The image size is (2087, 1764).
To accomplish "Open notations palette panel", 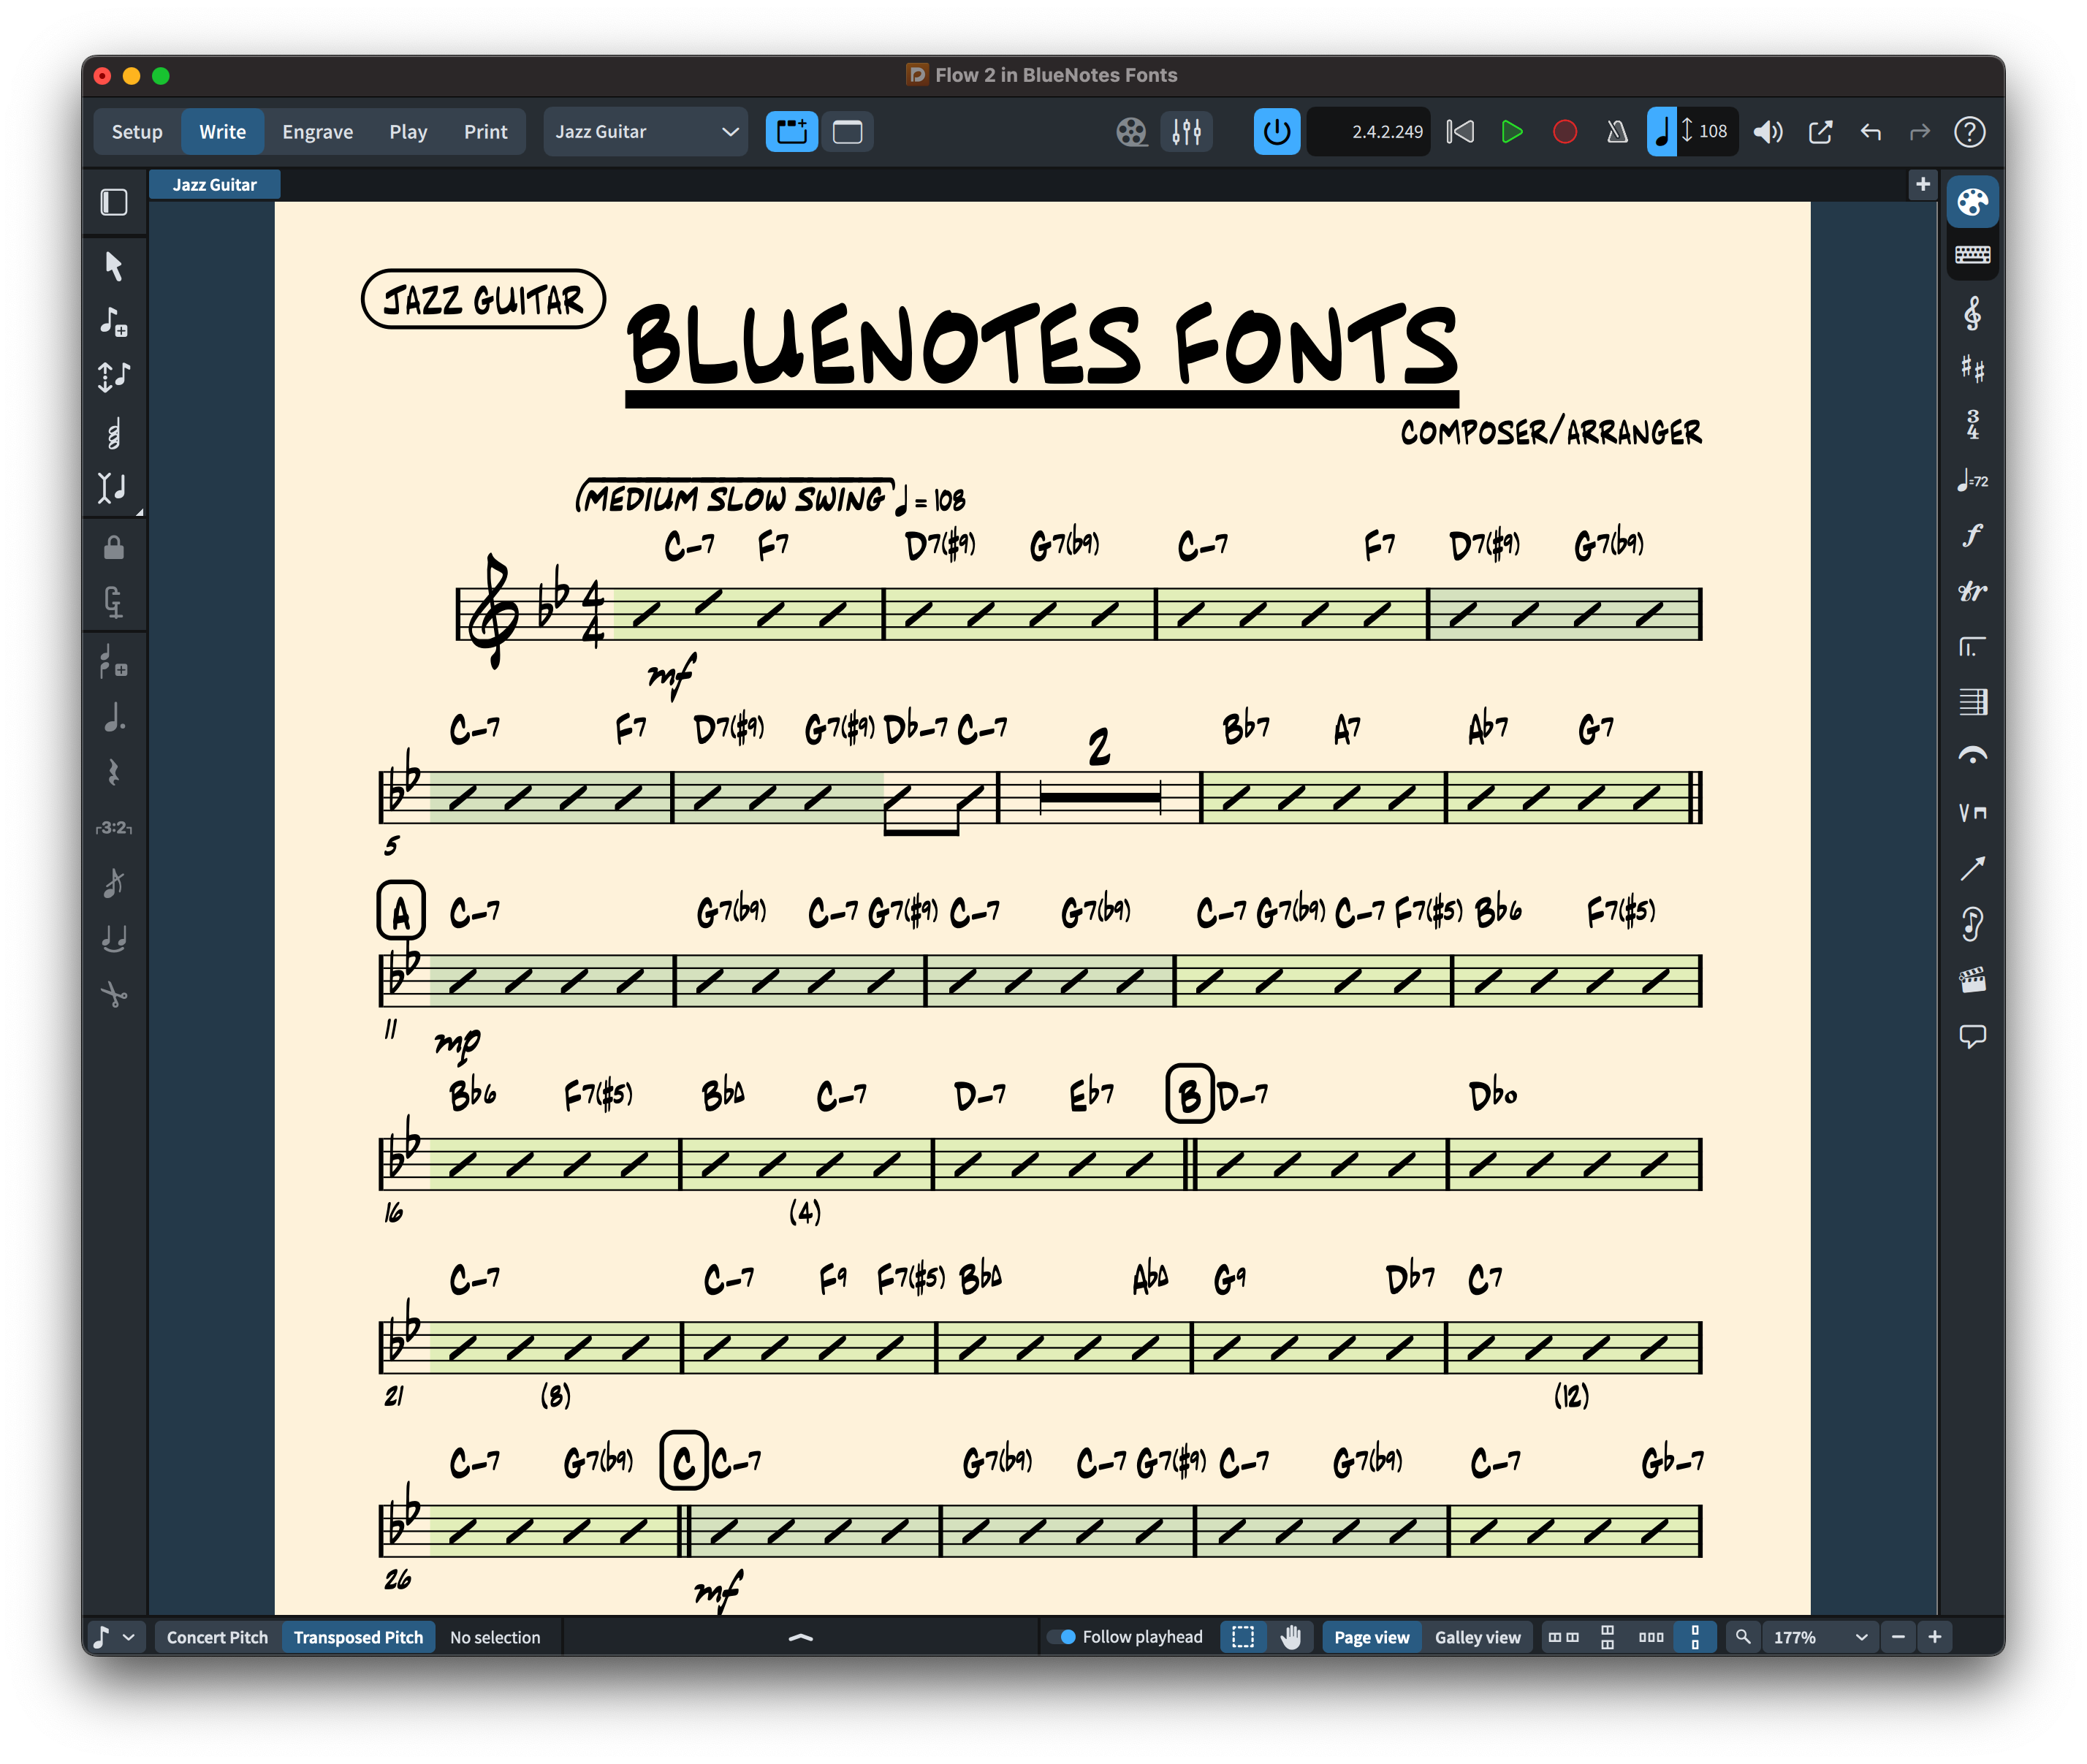I will pyautogui.click(x=1972, y=202).
